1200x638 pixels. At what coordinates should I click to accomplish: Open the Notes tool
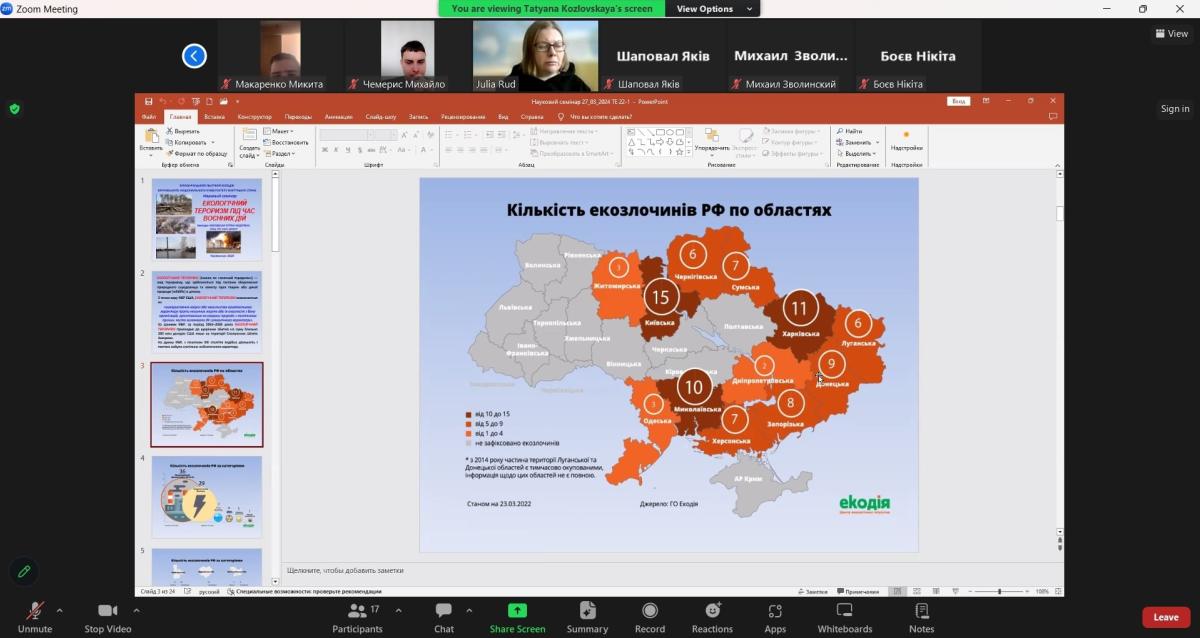pyautogui.click(x=921, y=611)
